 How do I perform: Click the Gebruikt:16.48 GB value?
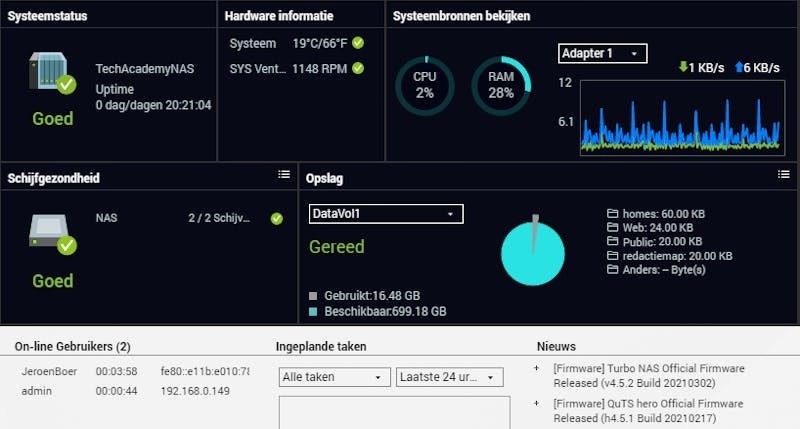point(372,295)
